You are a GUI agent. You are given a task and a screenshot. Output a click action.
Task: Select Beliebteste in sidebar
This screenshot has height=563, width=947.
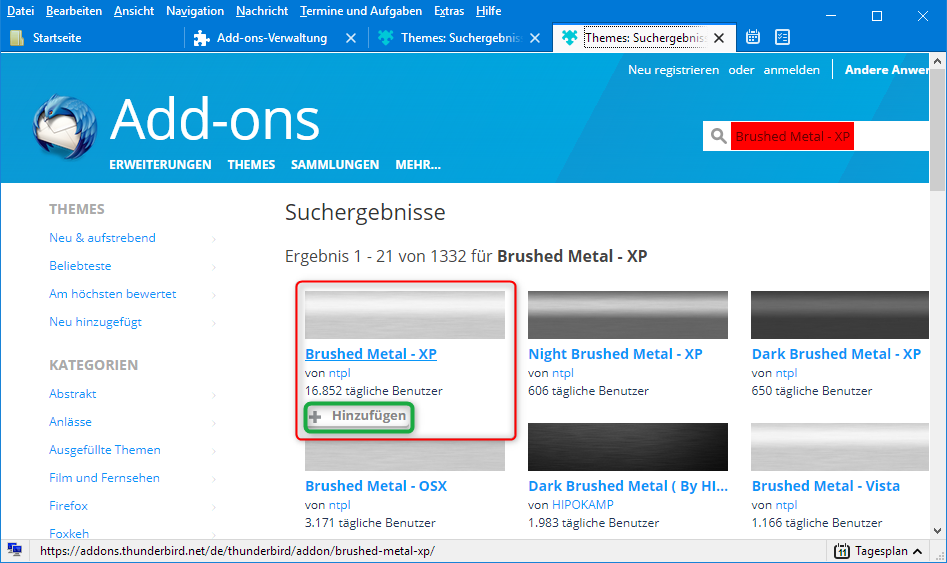coord(80,266)
